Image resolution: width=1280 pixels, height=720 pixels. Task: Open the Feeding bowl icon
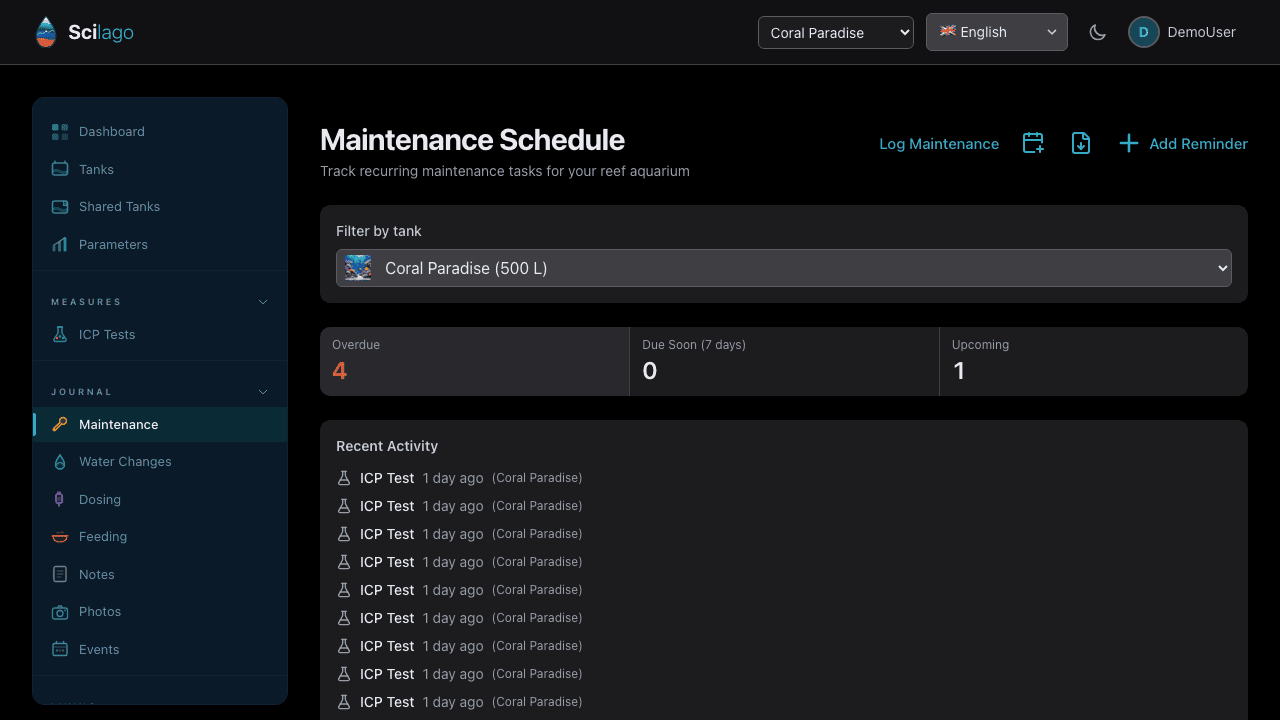coord(60,537)
